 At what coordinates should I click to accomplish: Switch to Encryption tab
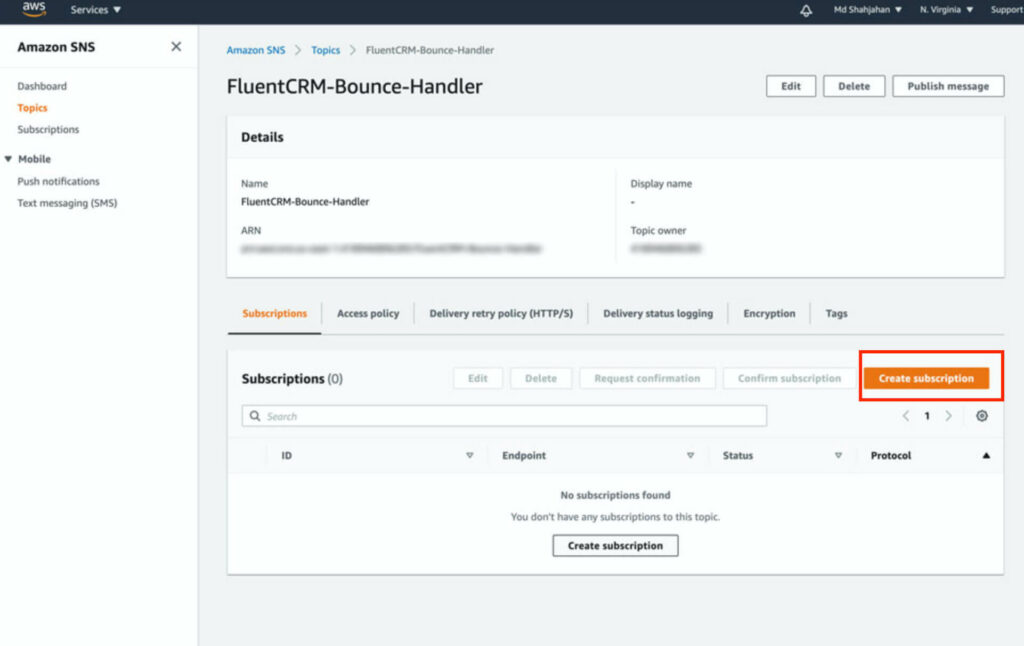coord(769,314)
